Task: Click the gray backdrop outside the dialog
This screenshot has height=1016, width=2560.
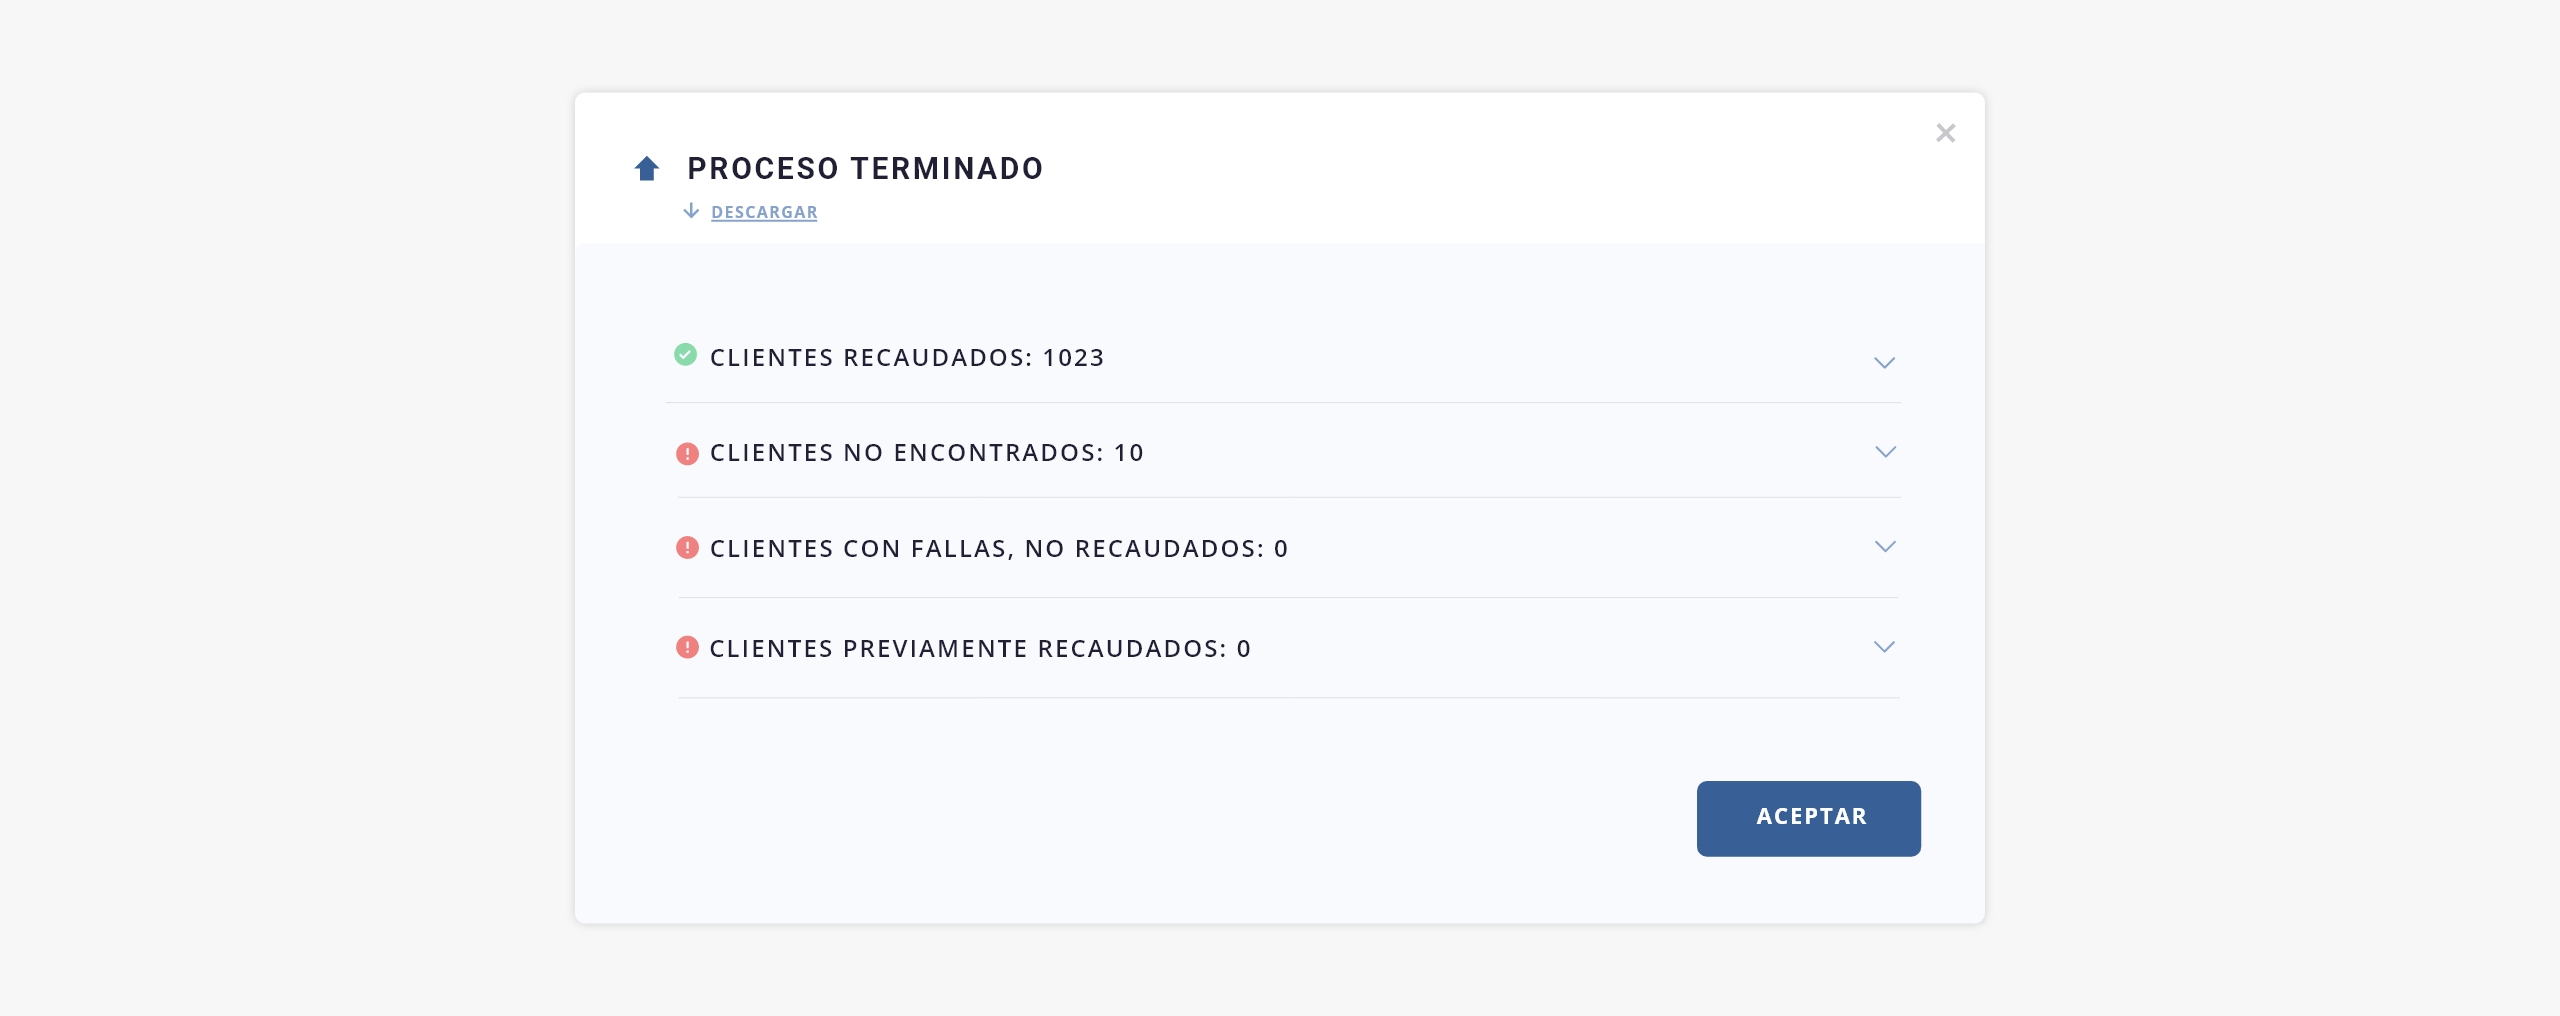Action: (280, 500)
